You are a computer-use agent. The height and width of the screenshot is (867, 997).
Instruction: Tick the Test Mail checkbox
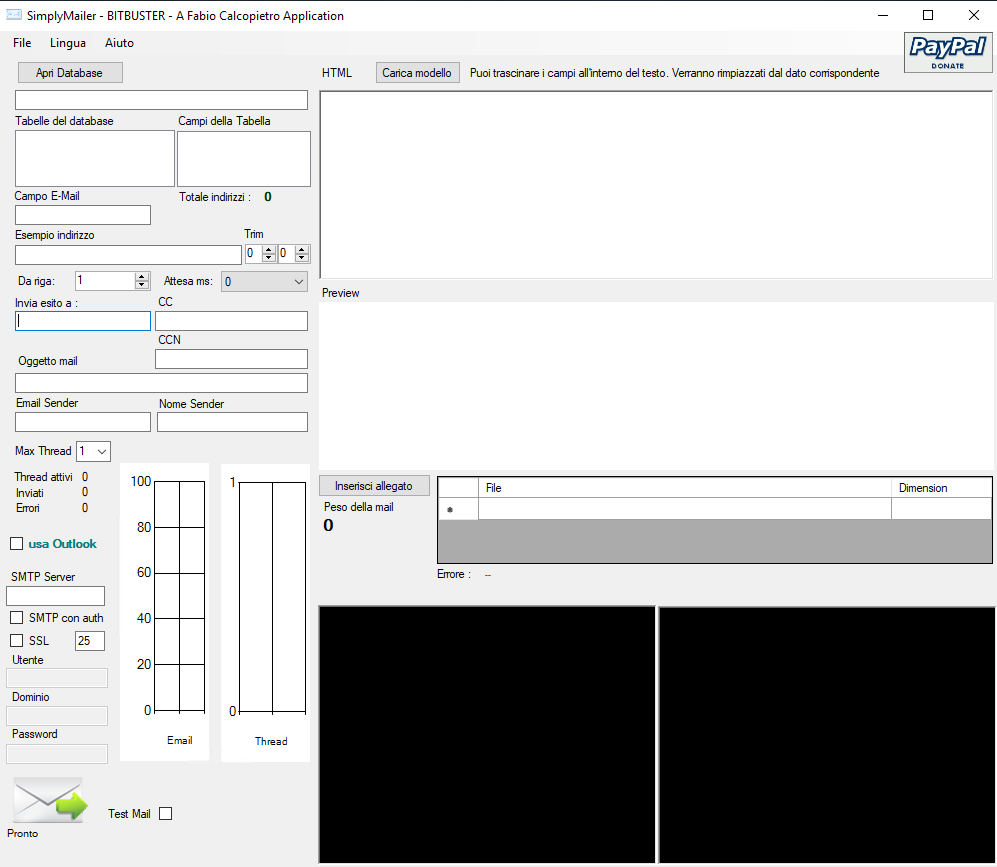[x=165, y=814]
